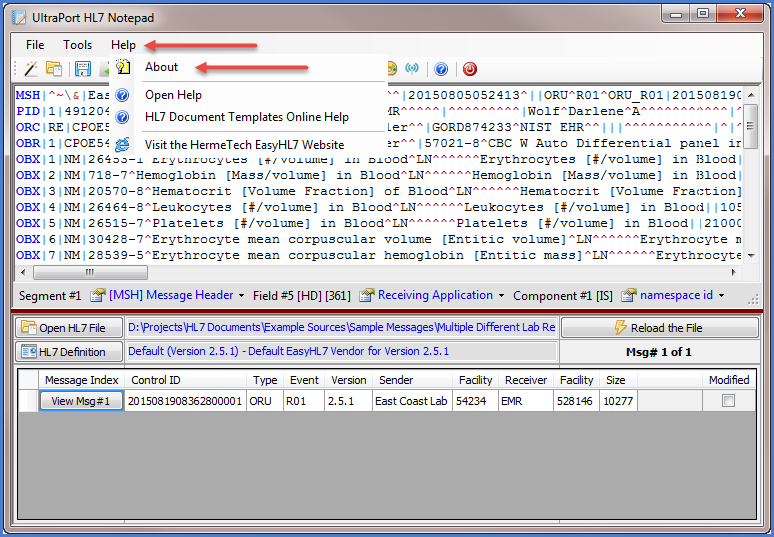Click the EMR receiver cell
Image resolution: width=774 pixels, height=537 pixels.
pyautogui.click(x=526, y=401)
